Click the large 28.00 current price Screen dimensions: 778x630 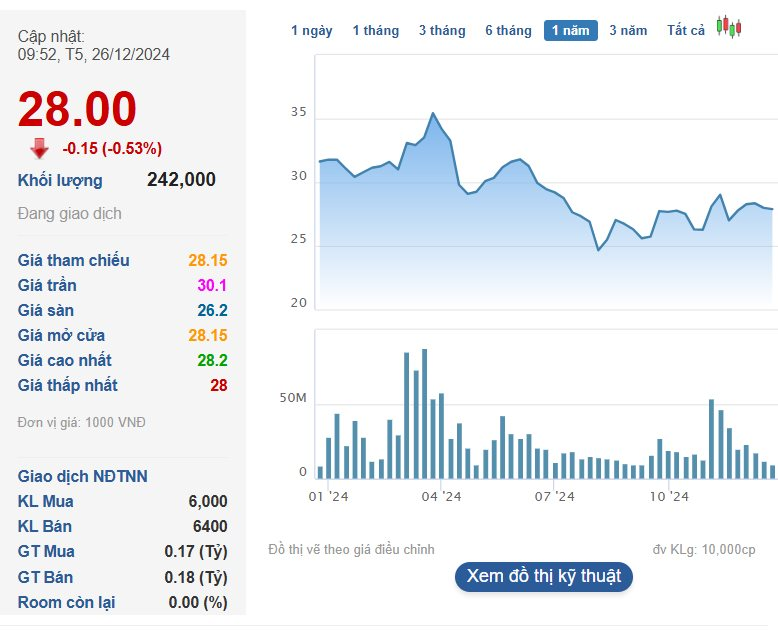point(77,109)
